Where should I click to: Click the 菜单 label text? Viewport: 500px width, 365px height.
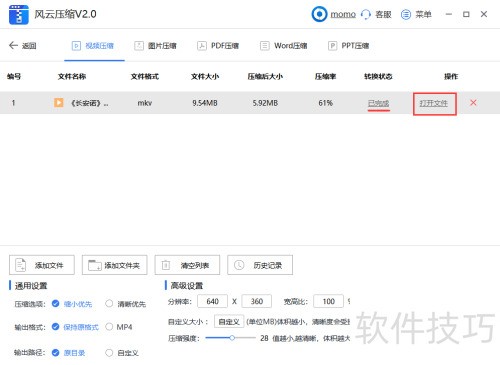coord(423,14)
